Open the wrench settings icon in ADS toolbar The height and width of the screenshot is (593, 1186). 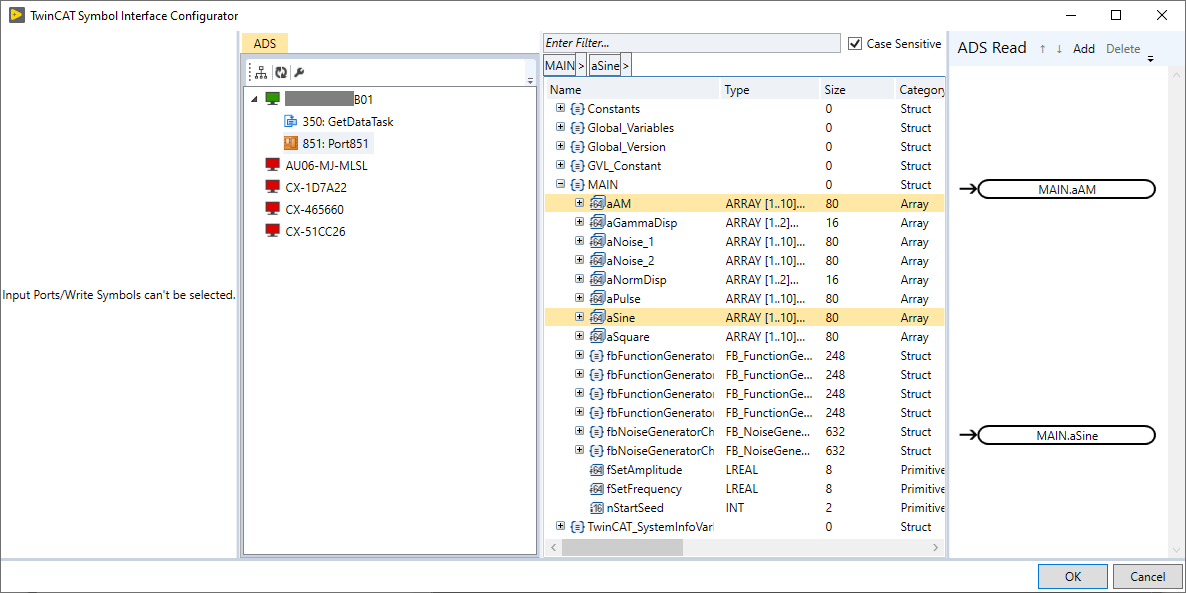point(299,73)
